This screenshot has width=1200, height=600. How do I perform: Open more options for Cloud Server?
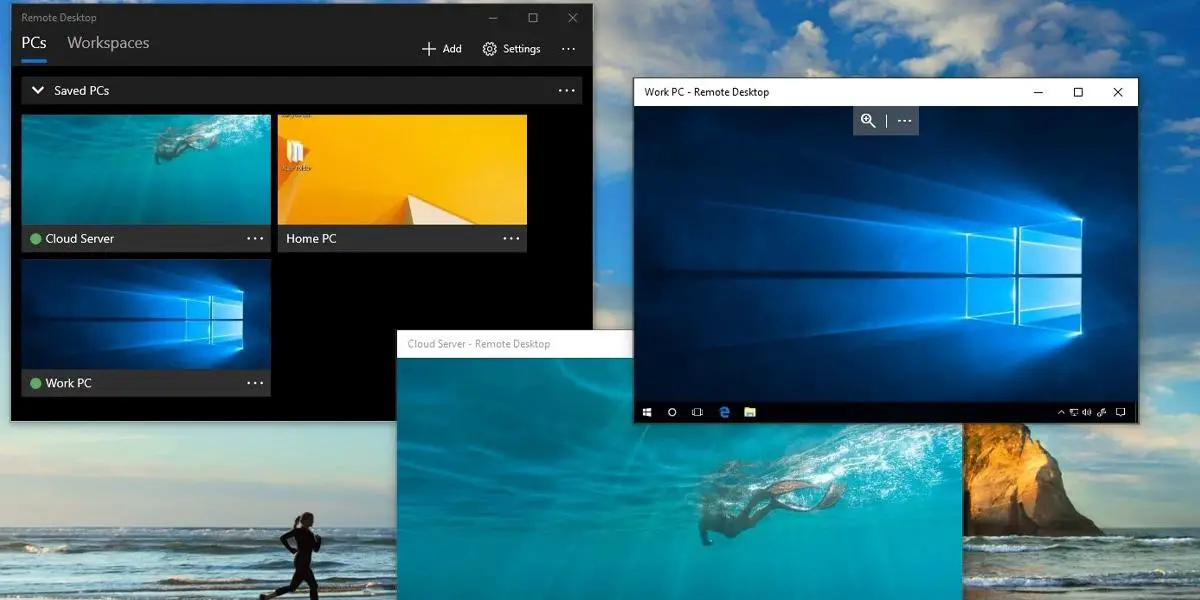point(255,239)
